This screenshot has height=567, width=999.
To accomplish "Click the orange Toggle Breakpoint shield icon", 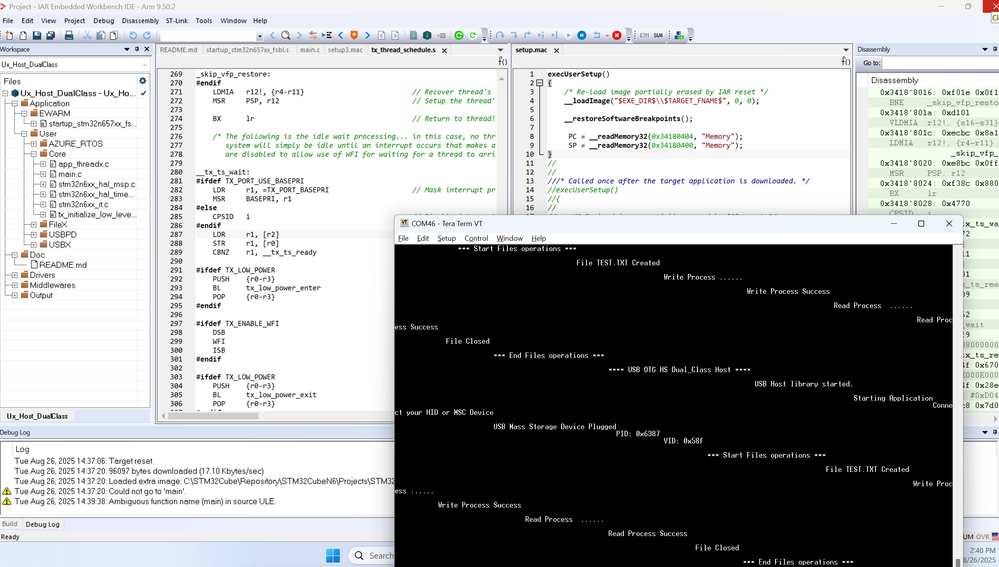I will pos(354,36).
